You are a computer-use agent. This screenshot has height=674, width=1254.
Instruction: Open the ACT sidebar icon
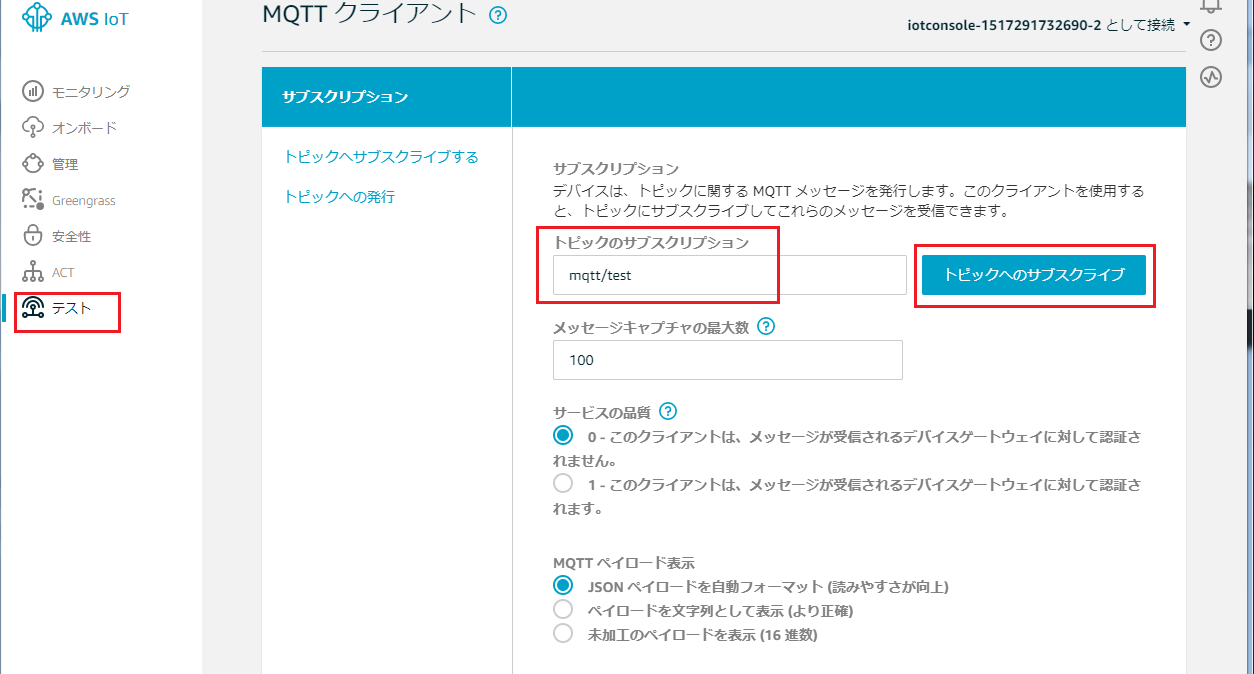point(33,272)
